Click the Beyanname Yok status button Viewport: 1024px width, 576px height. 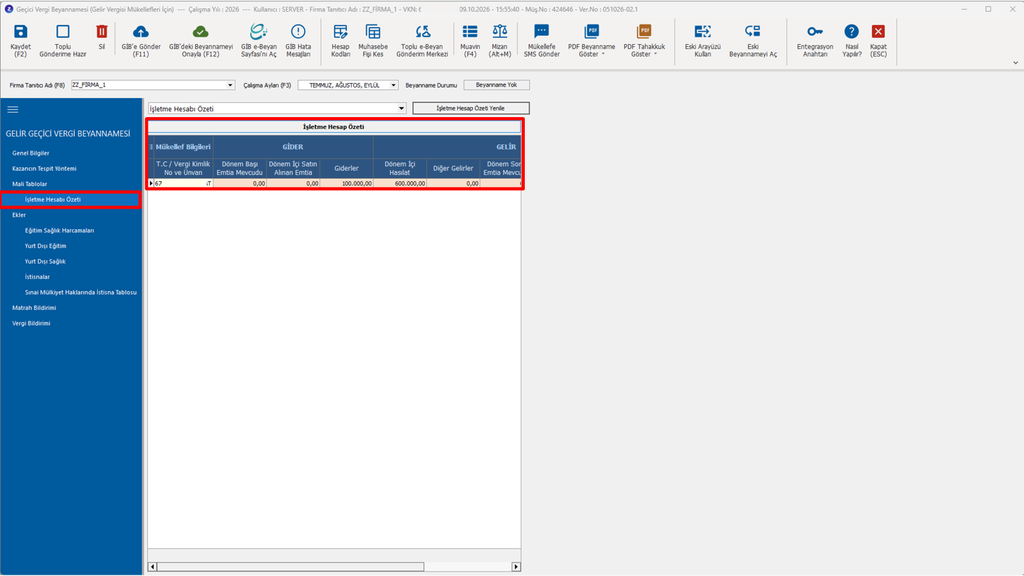[496, 85]
